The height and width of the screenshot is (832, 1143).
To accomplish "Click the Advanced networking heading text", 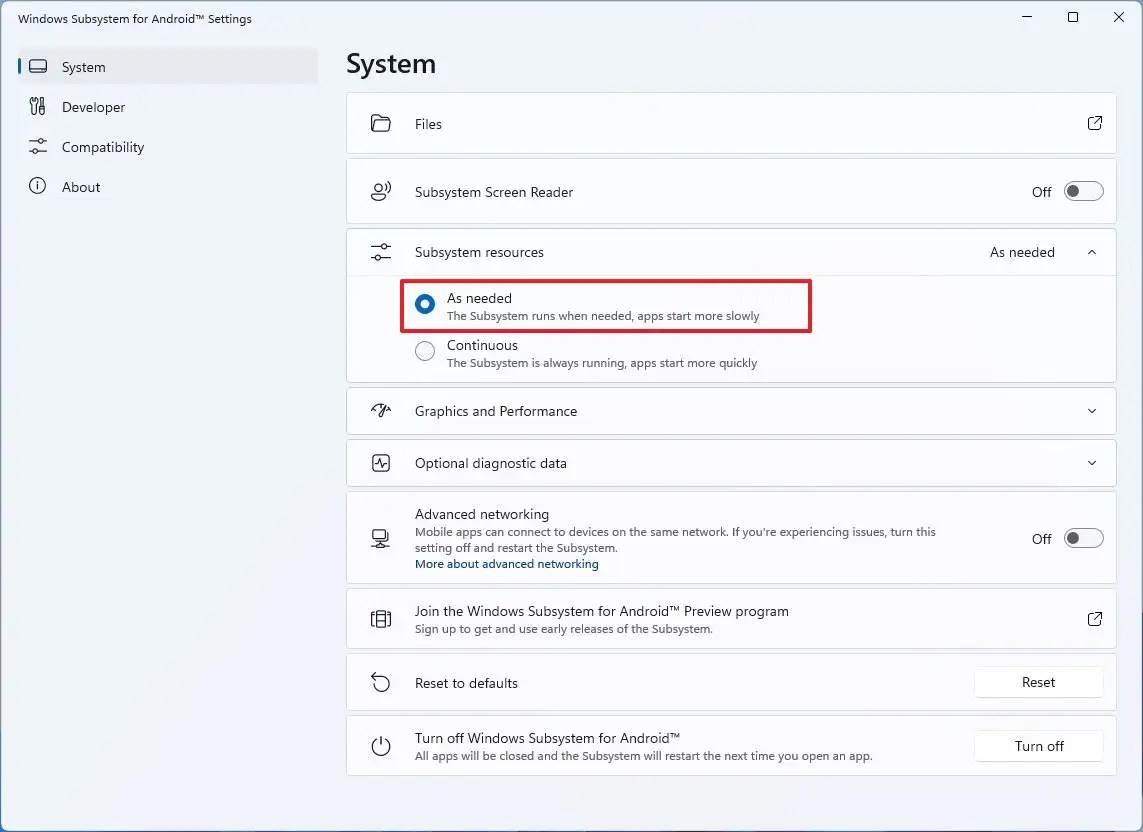I will (482, 514).
